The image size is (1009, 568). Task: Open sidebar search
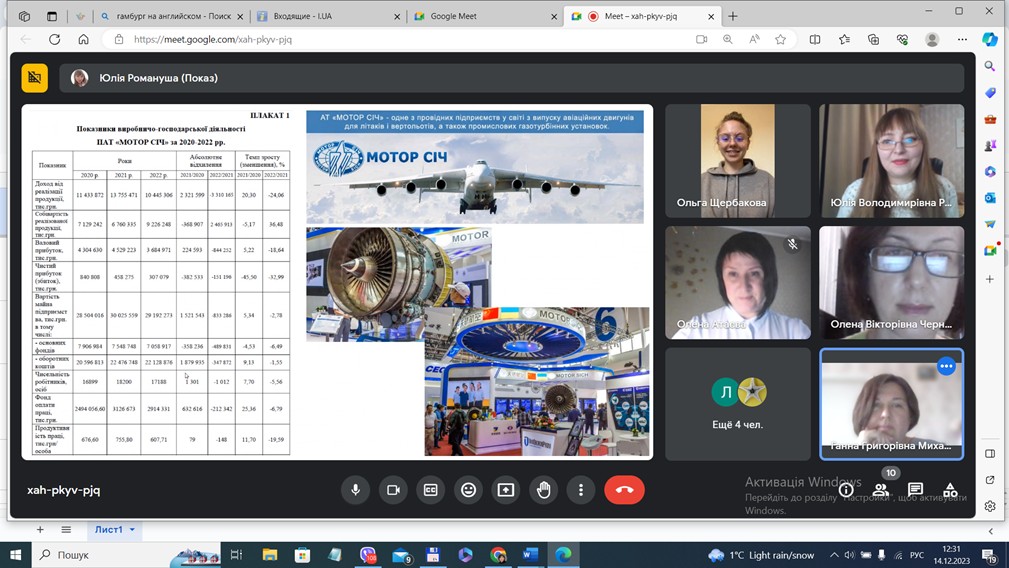[990, 66]
